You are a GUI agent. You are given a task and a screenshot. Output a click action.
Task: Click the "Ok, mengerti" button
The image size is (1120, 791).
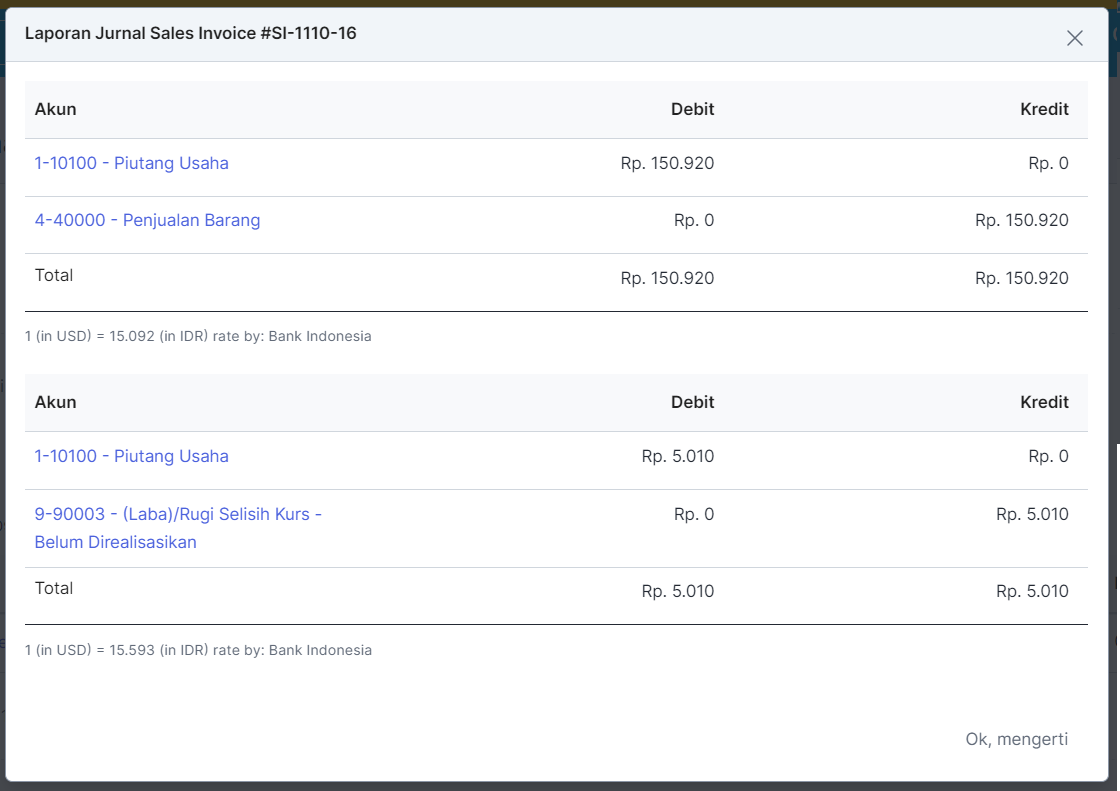point(1016,739)
